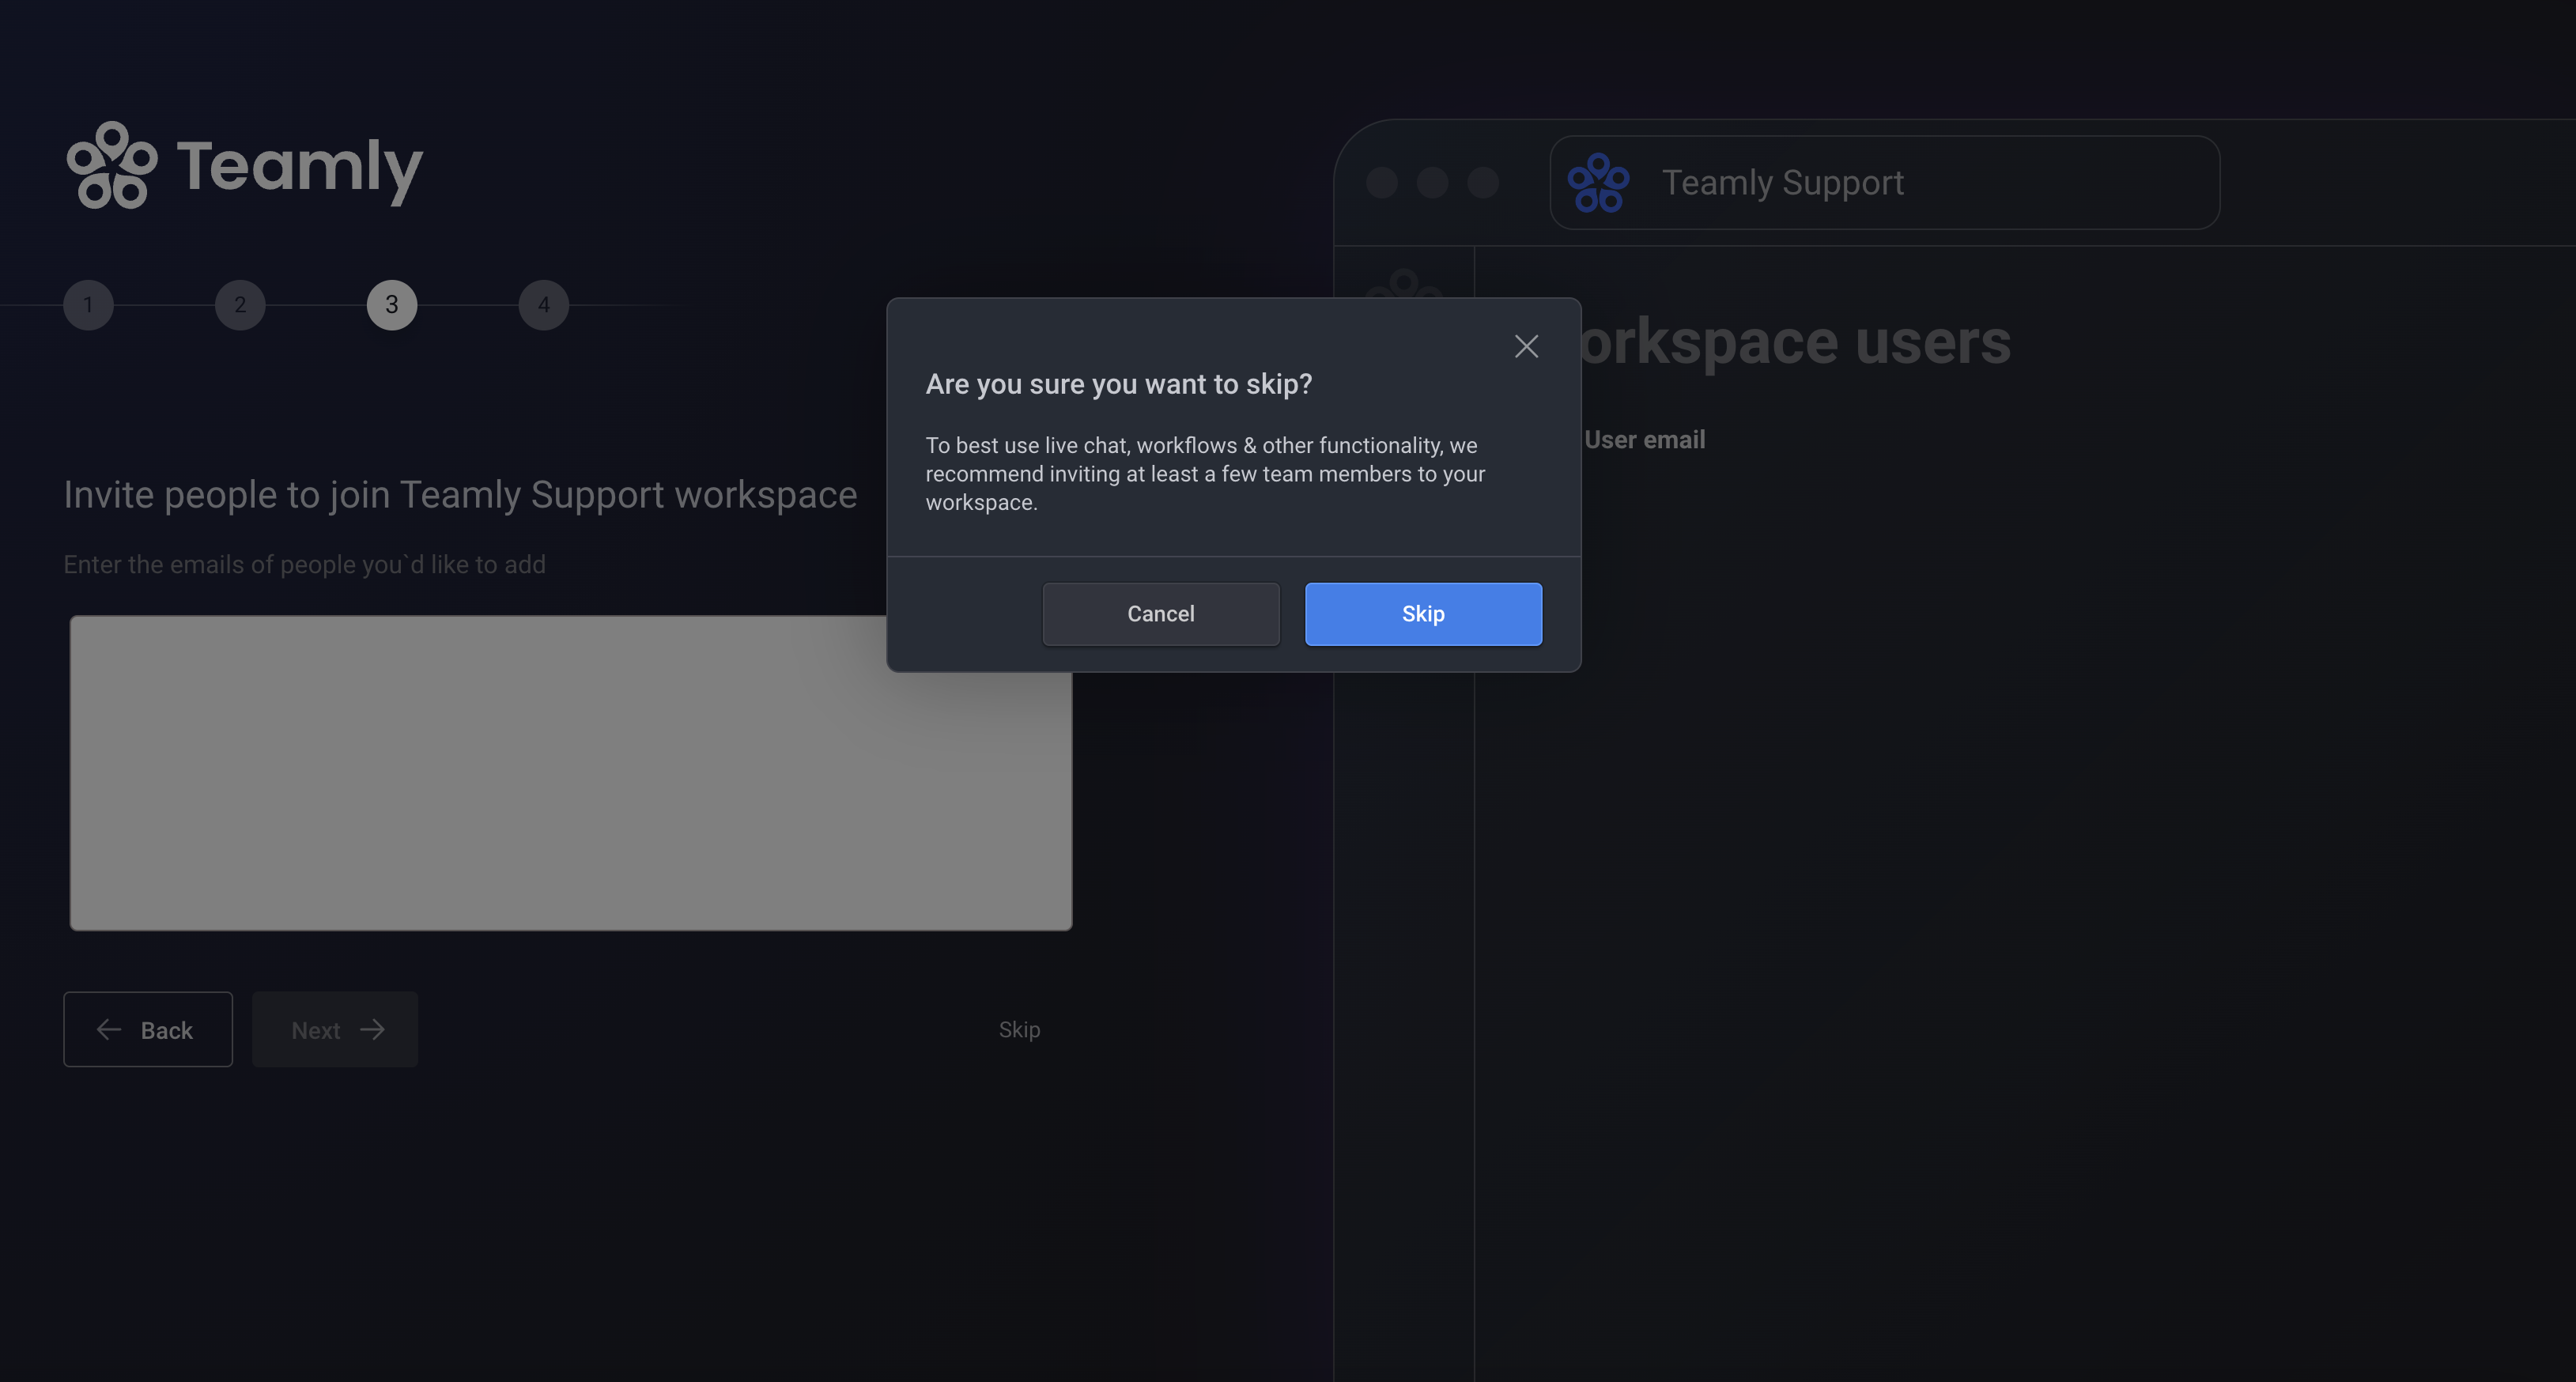
Task: Click the first preview window dot
Action: [x=1382, y=183]
